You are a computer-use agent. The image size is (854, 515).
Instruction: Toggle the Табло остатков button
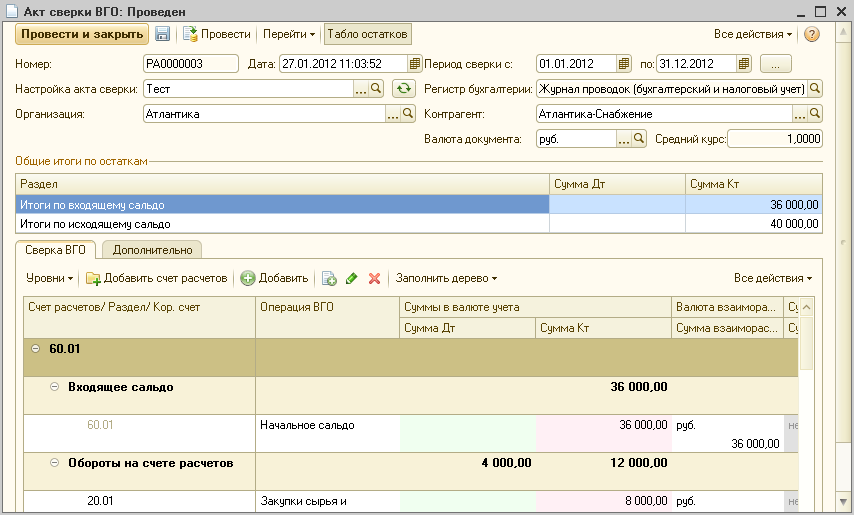pos(367,34)
